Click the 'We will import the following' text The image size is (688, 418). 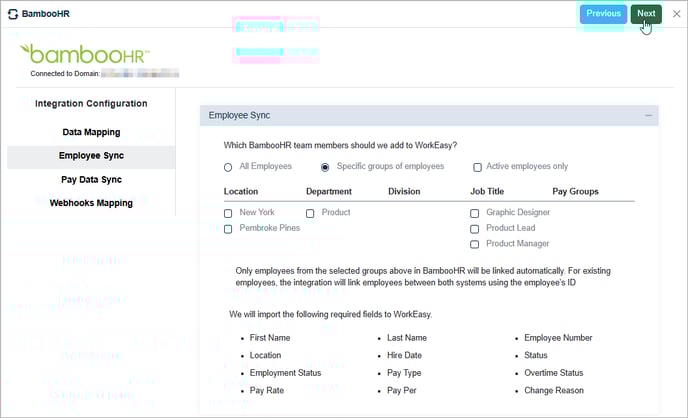pyautogui.click(x=330, y=314)
